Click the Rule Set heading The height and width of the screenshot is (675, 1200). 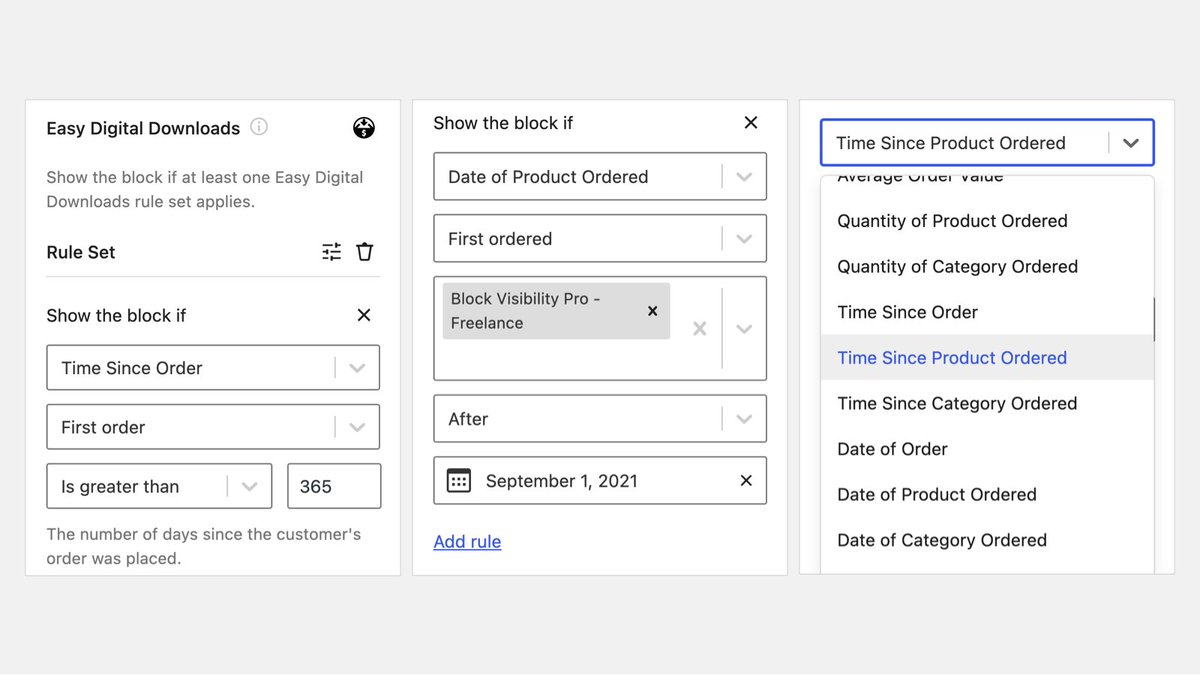[81, 252]
